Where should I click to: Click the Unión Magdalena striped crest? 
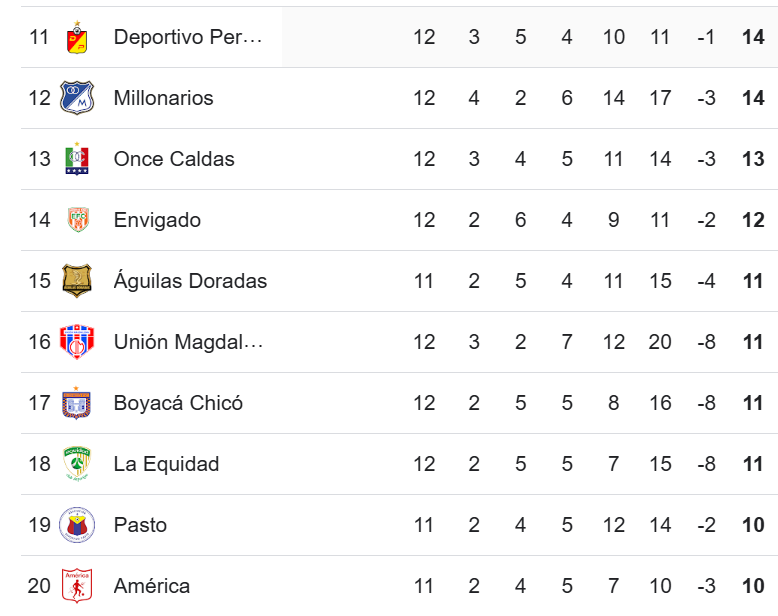pos(77,342)
